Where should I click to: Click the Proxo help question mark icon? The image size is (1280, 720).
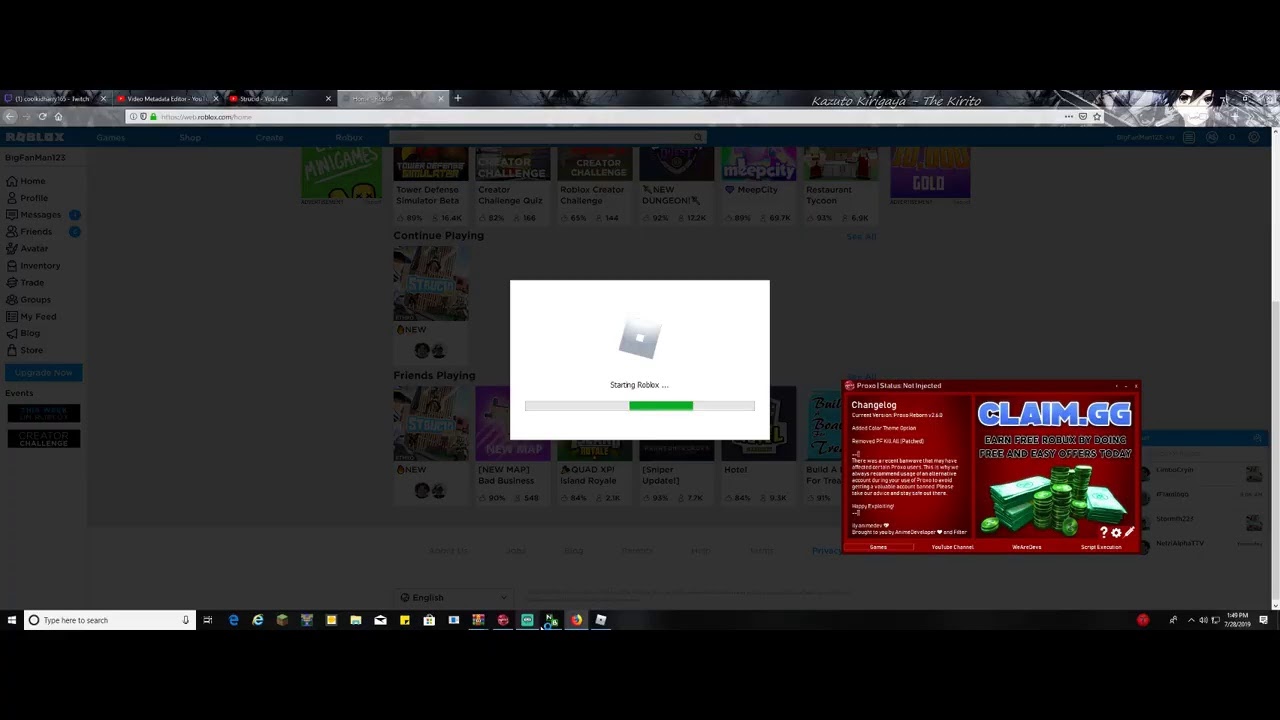point(1104,533)
